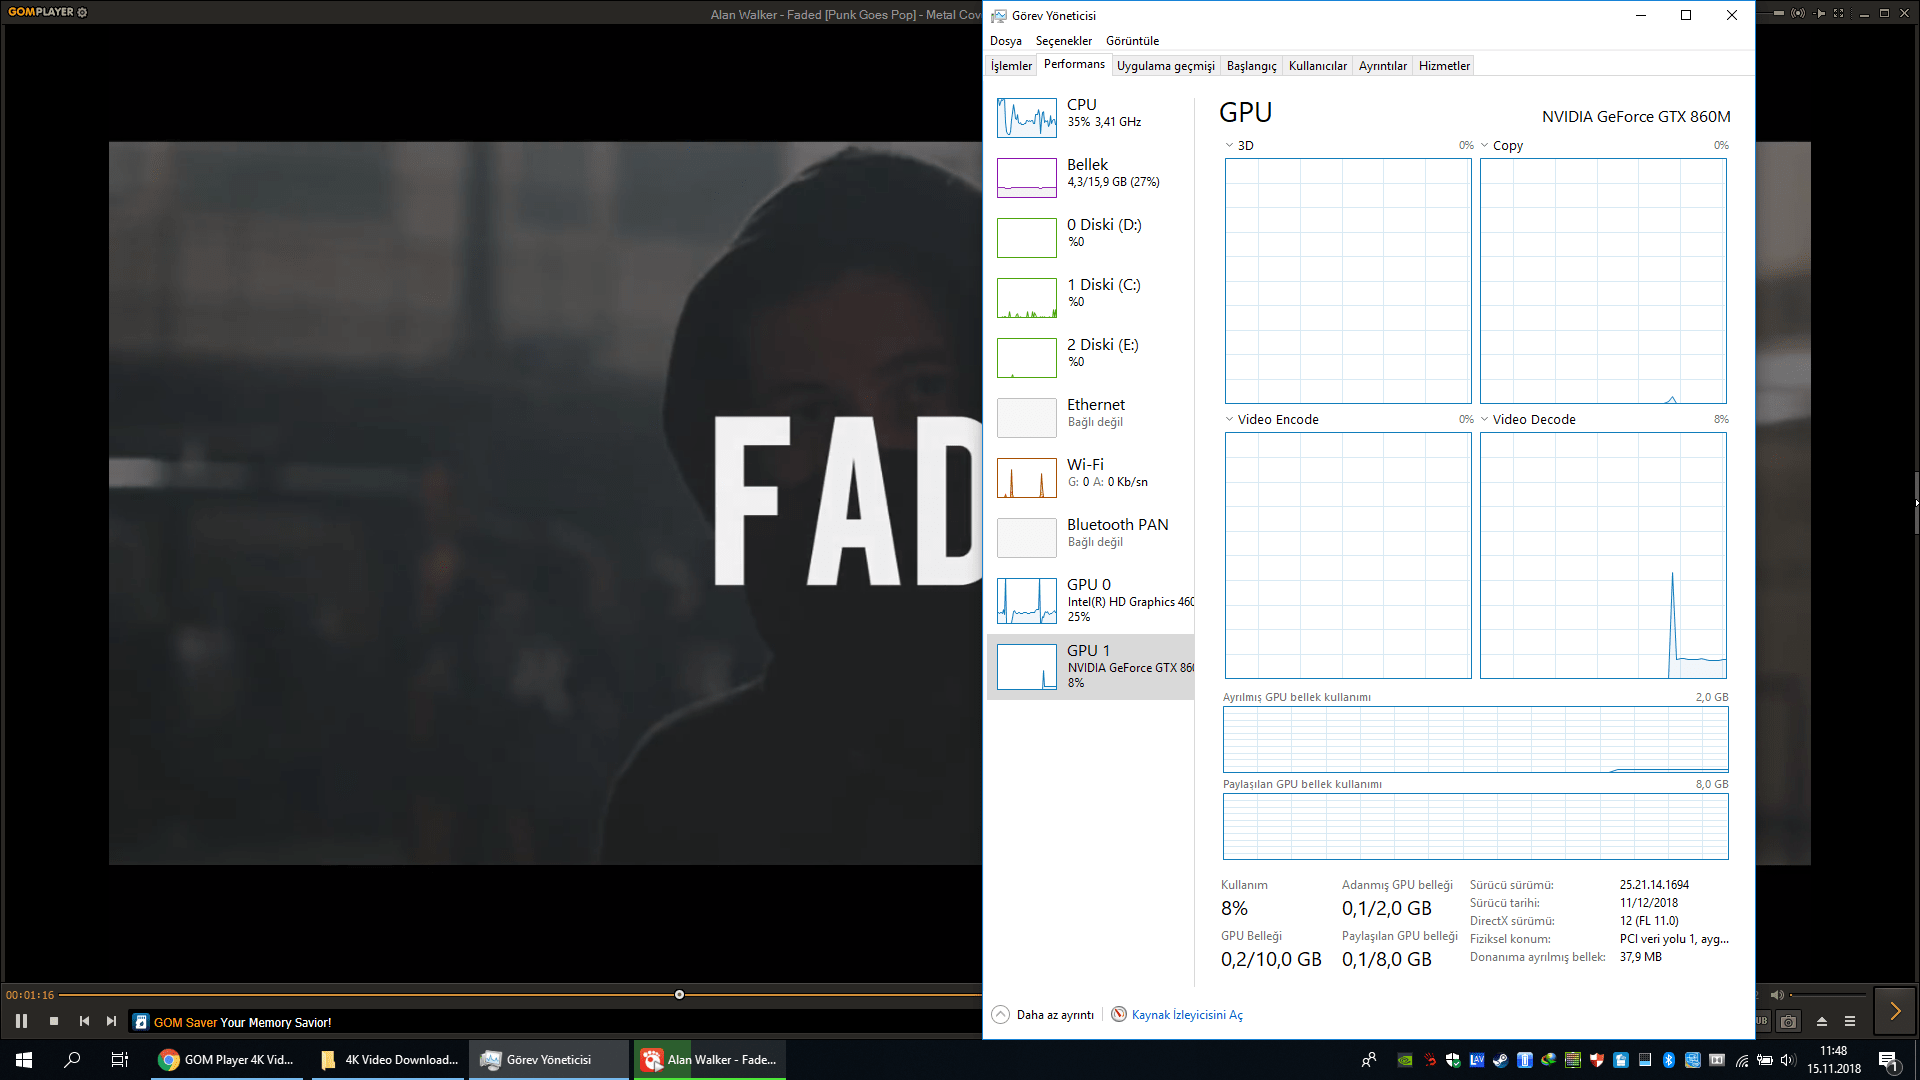
Task: Open People icon on taskbar
Action: 1368,1060
